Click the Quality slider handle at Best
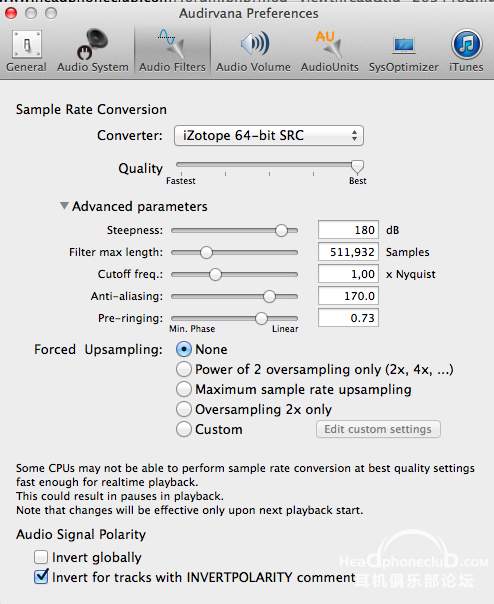This screenshot has width=494, height=604. coord(357,167)
